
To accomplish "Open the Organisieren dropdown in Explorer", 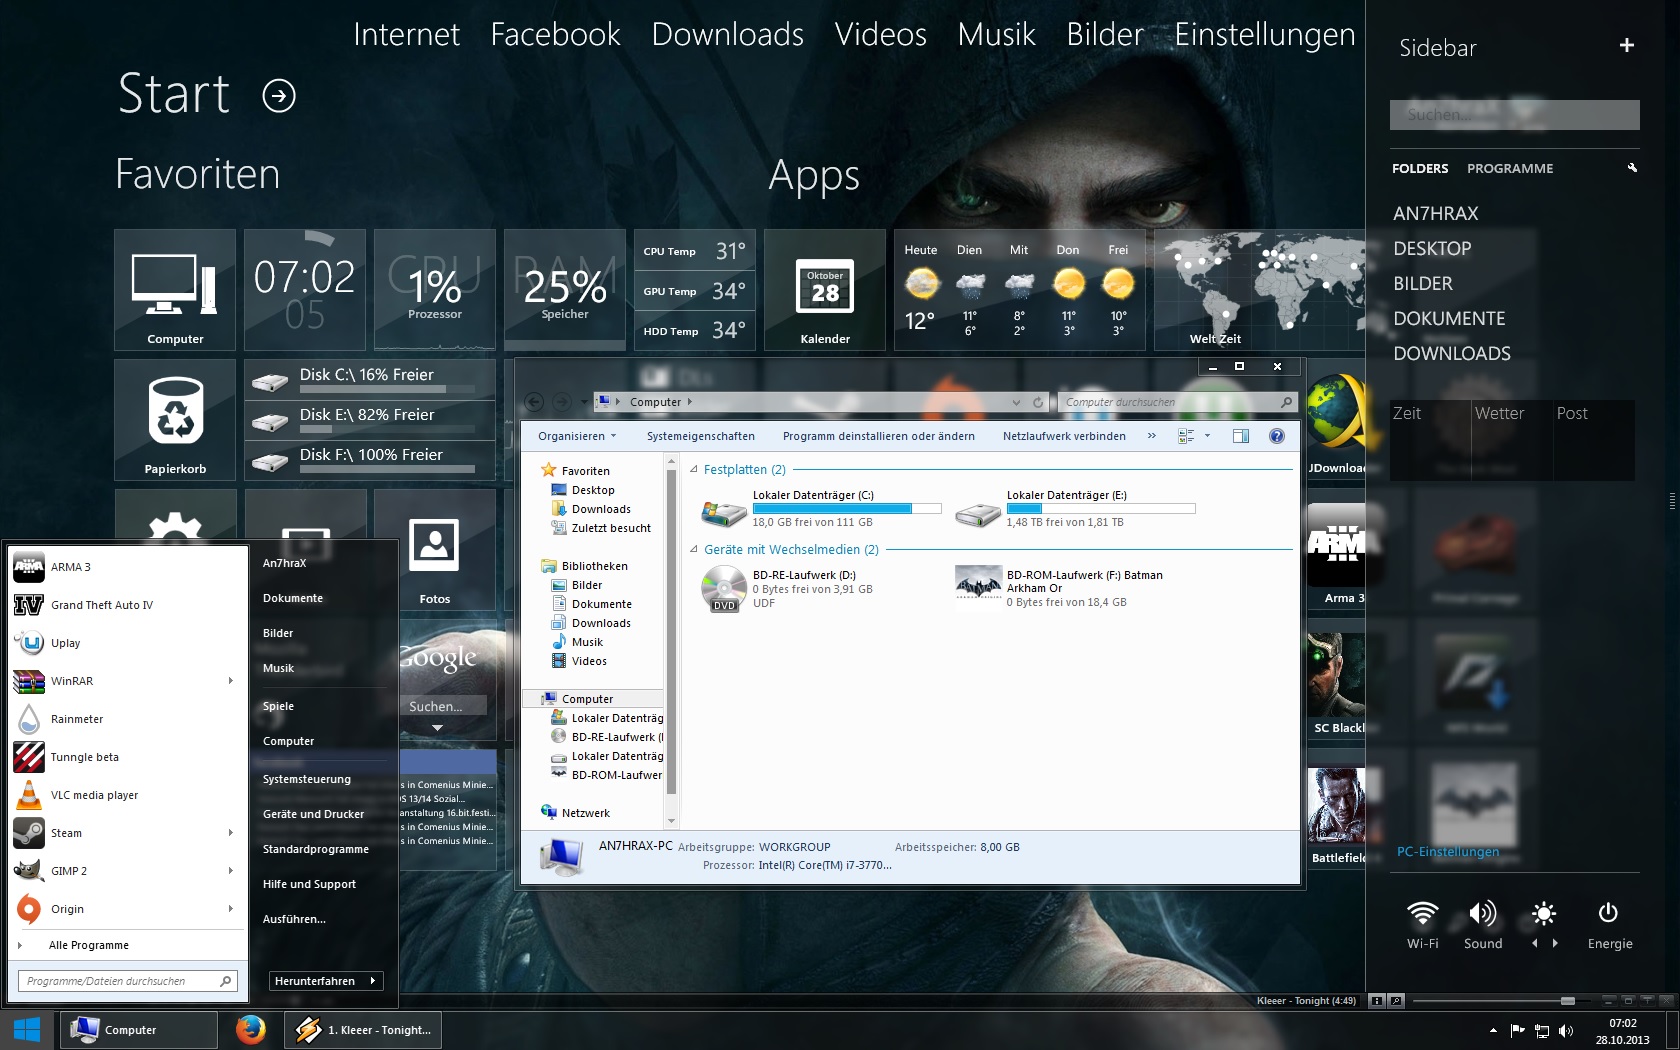I will [x=577, y=436].
